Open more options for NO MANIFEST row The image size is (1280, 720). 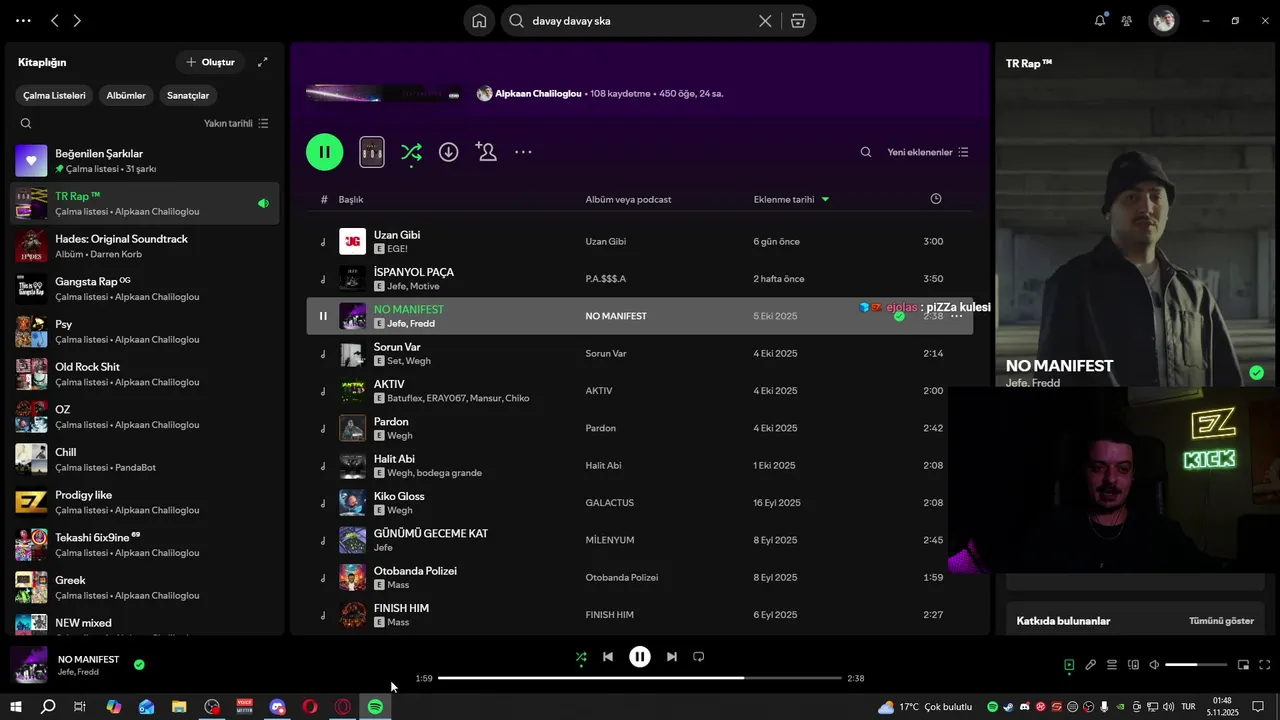point(957,316)
